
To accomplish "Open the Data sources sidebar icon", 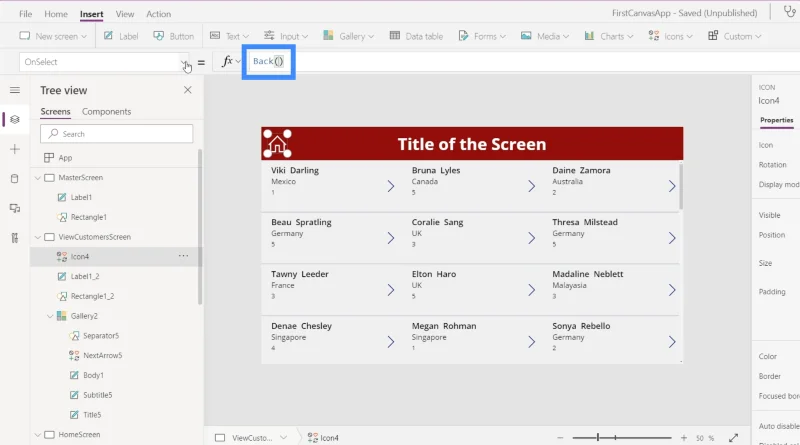I will (15, 179).
